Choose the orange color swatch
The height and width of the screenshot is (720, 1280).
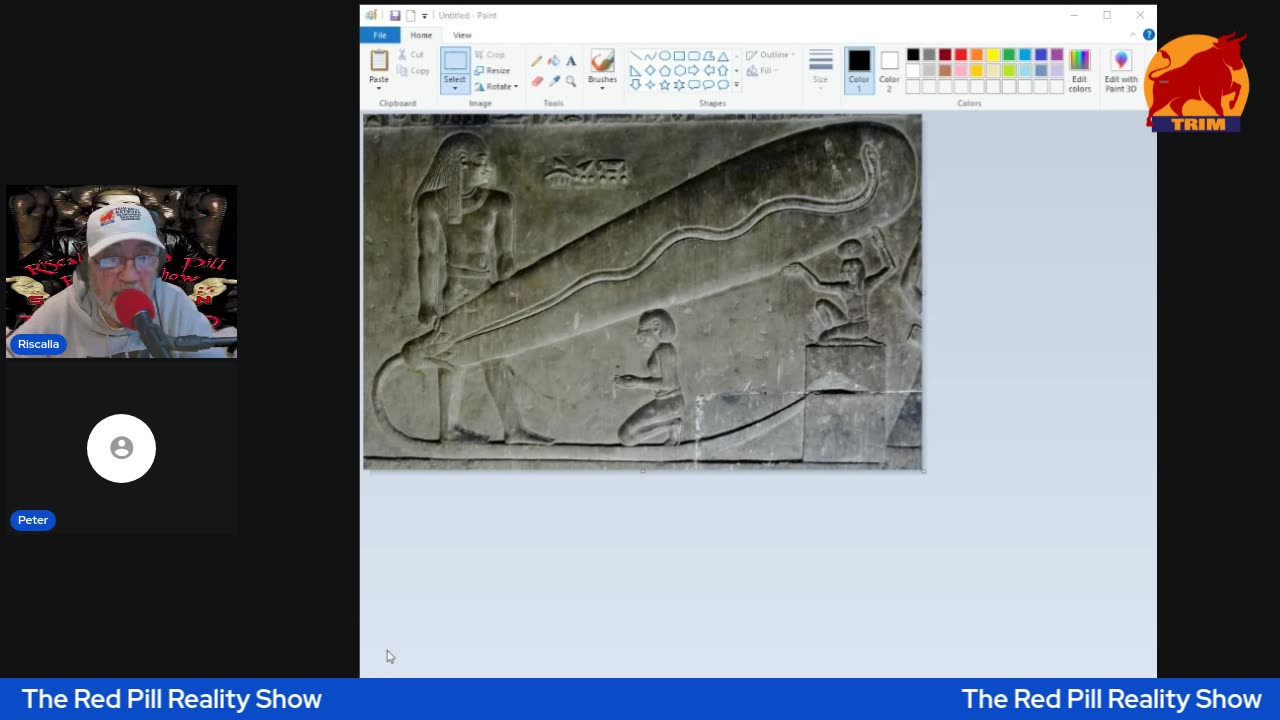[977, 54]
